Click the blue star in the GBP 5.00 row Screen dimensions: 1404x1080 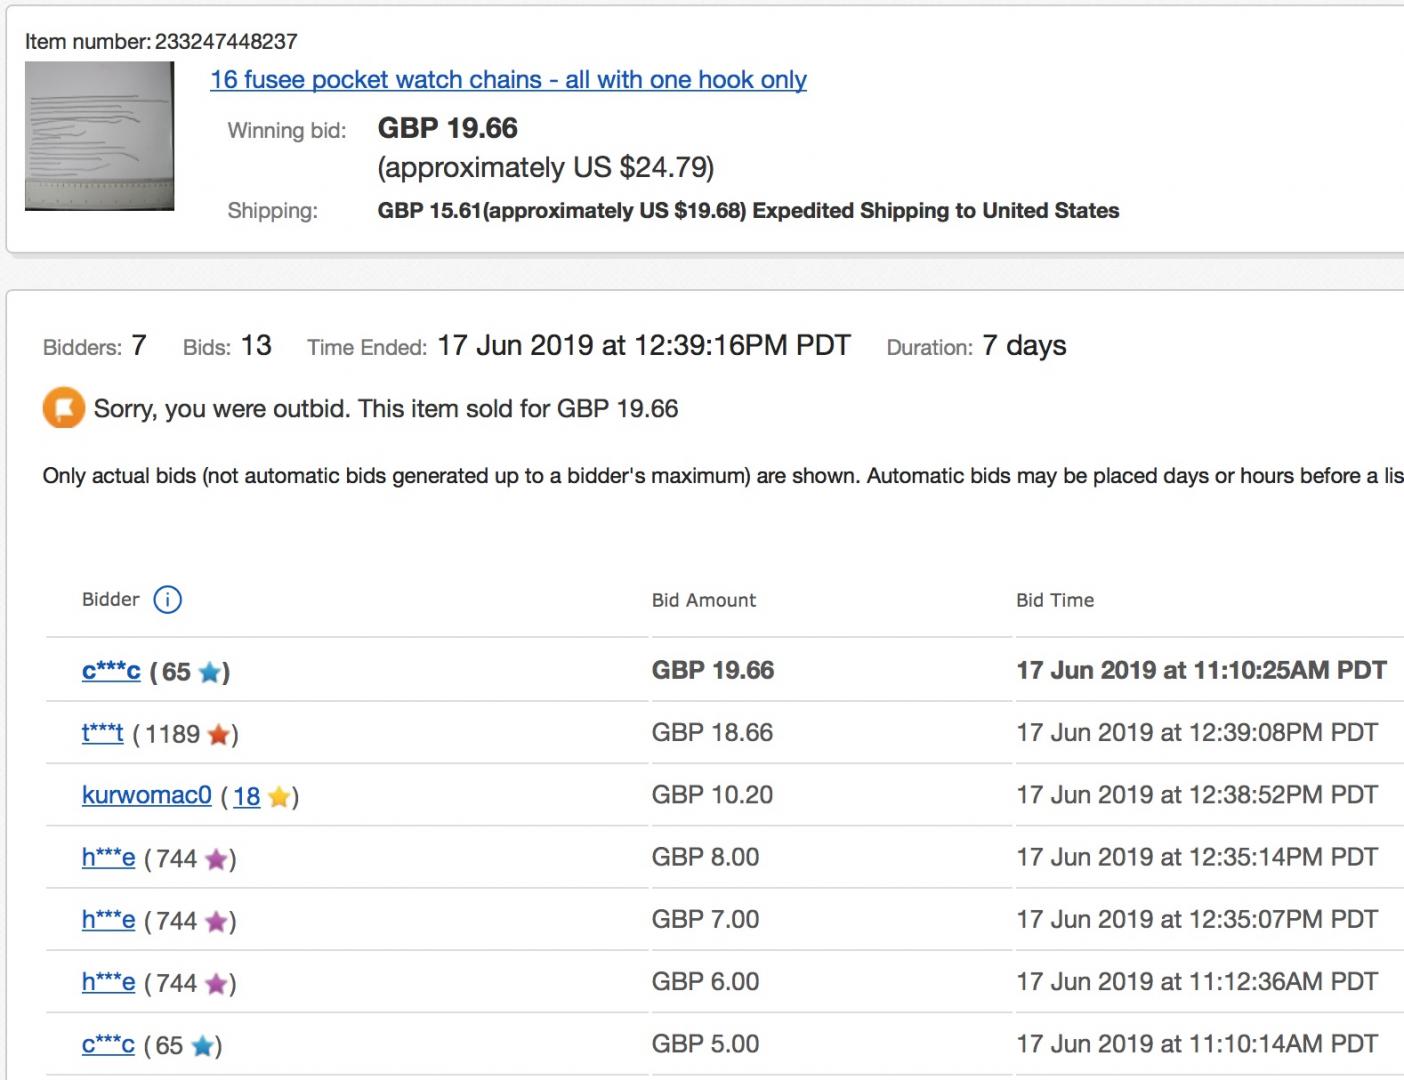click(202, 1046)
